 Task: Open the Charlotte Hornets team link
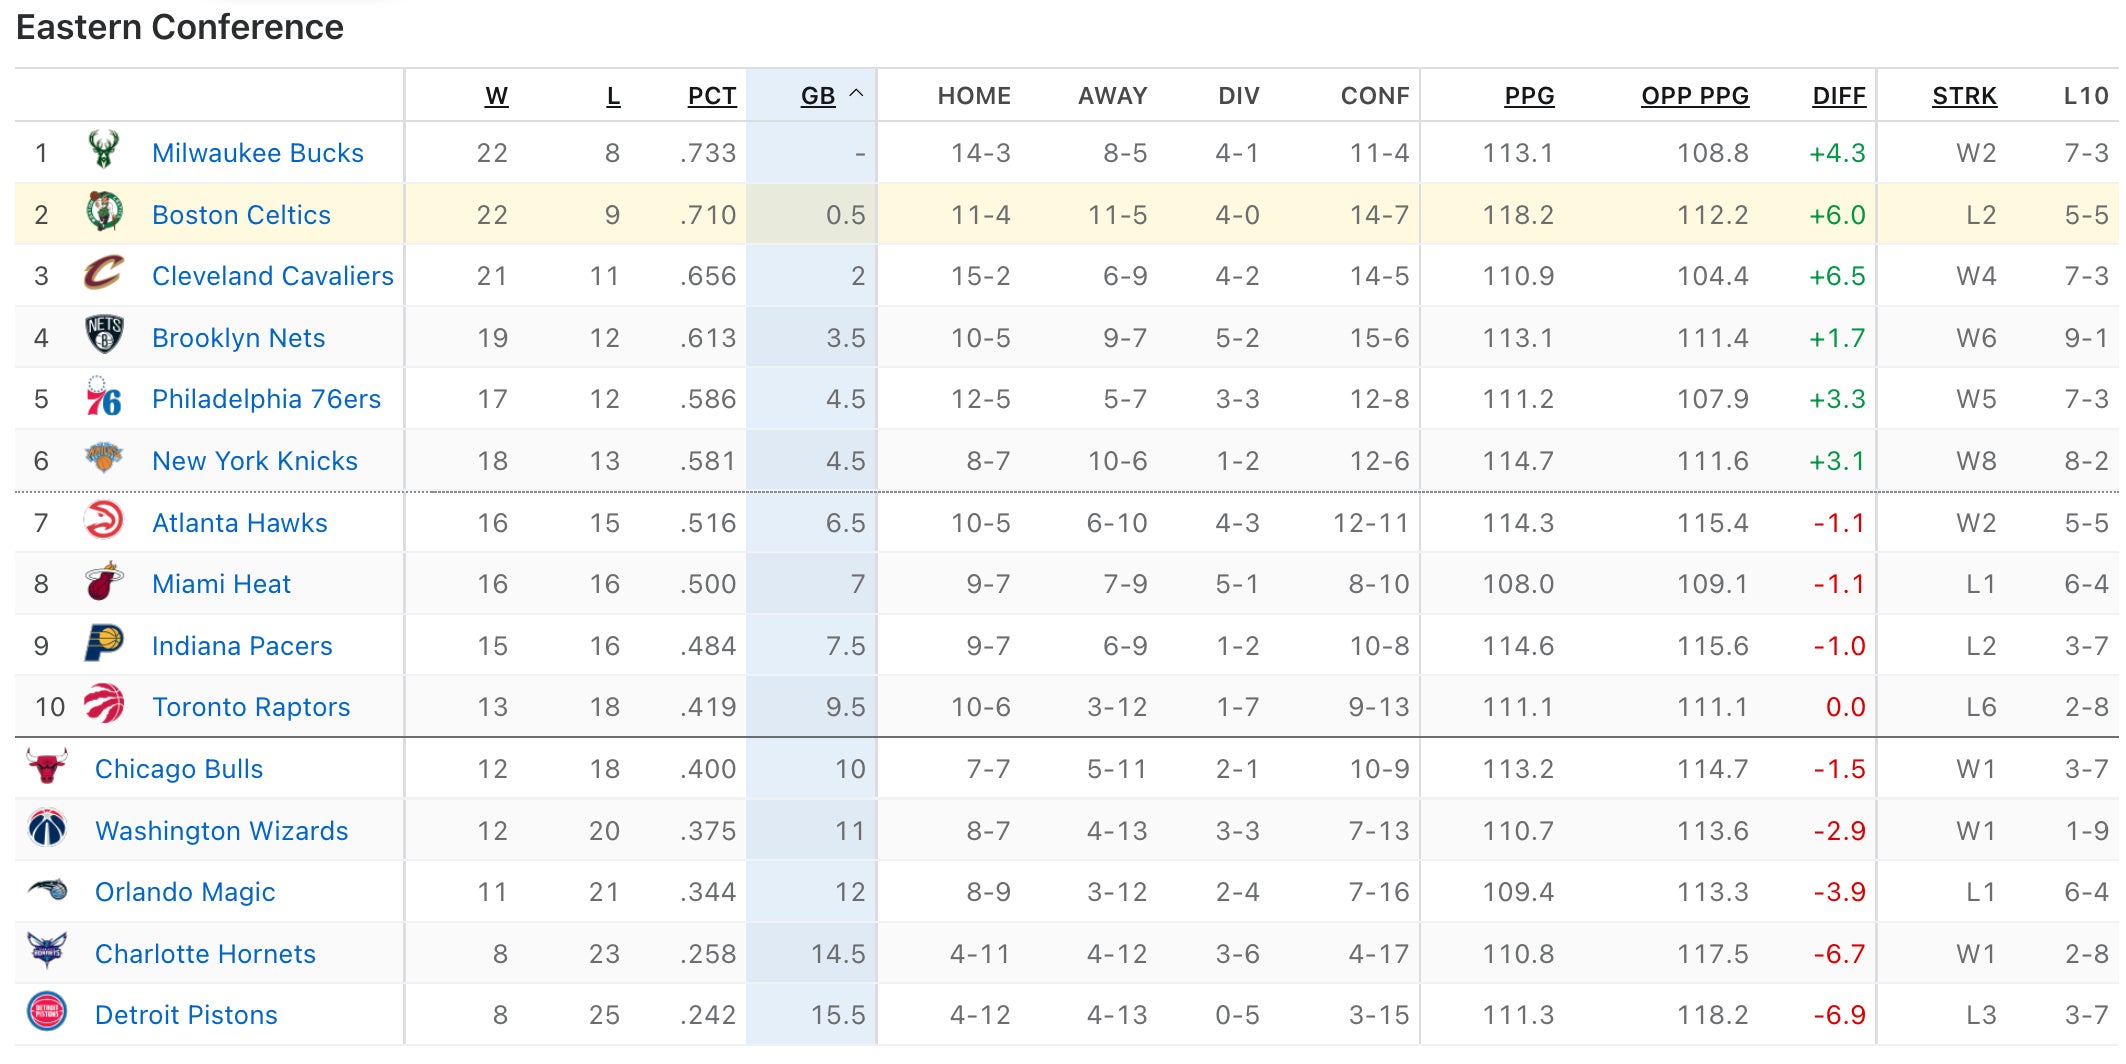click(x=205, y=954)
